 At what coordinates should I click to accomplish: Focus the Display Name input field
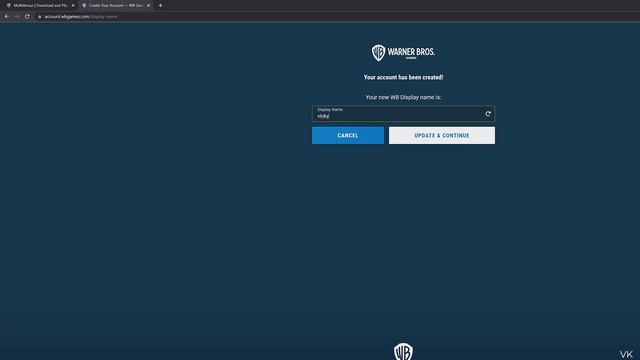tap(403, 113)
